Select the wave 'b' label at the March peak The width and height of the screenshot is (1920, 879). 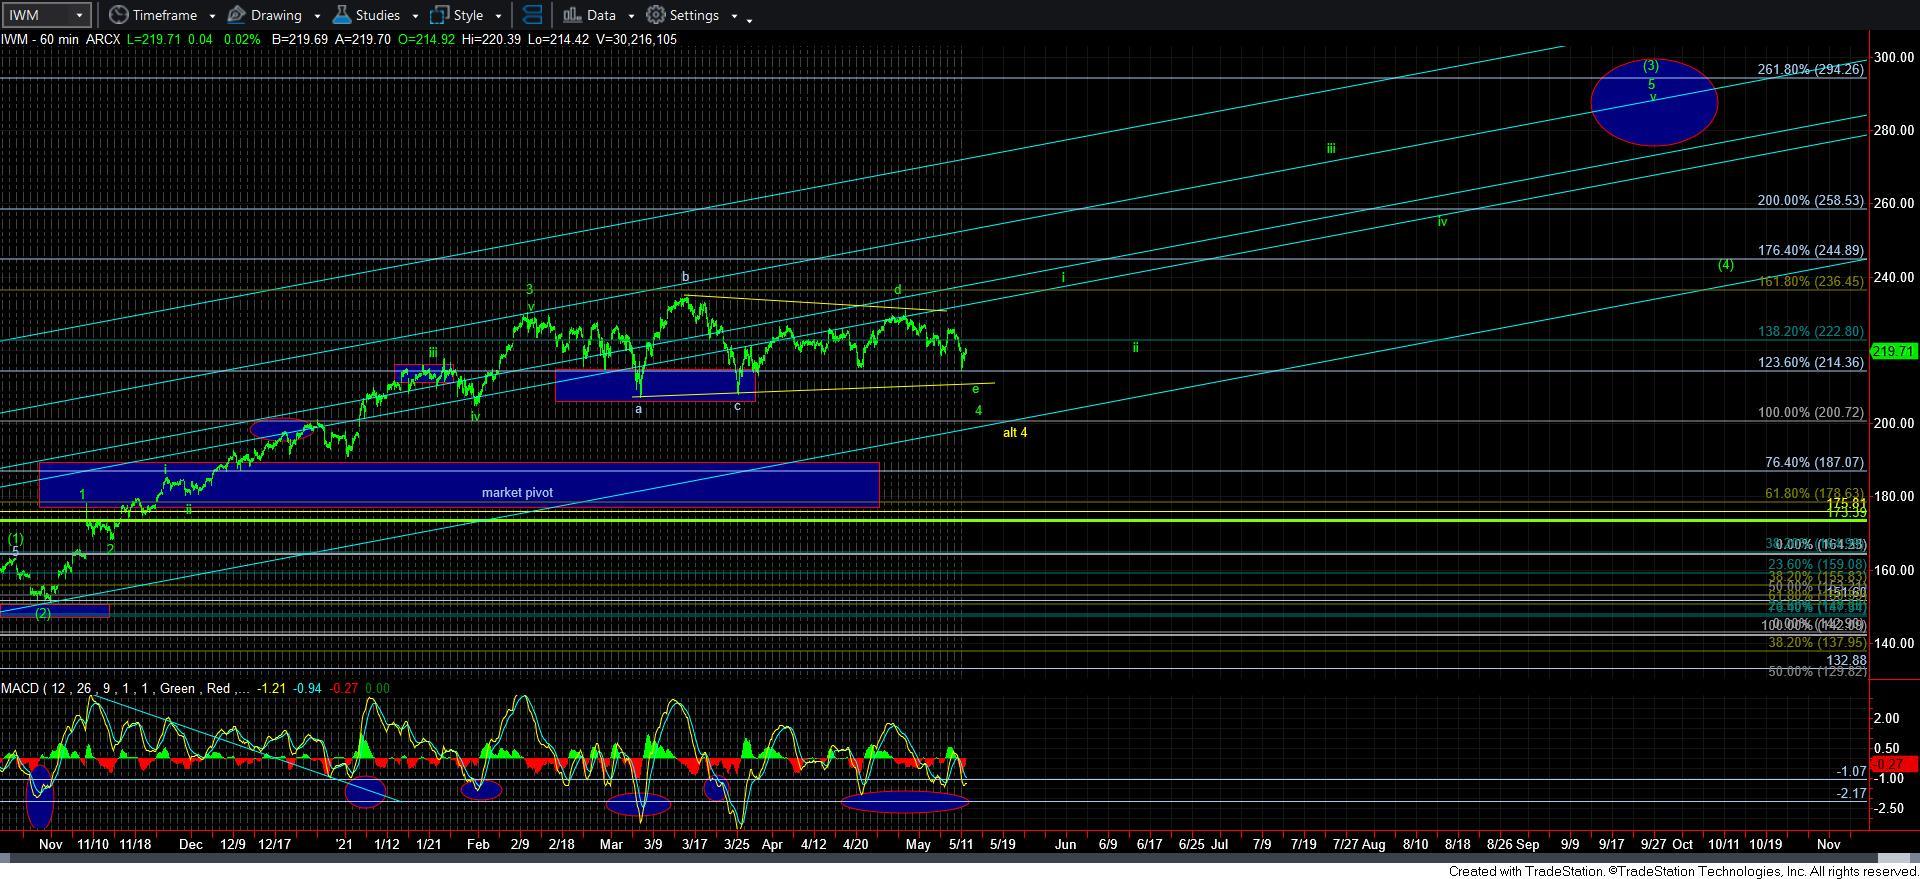coord(686,277)
